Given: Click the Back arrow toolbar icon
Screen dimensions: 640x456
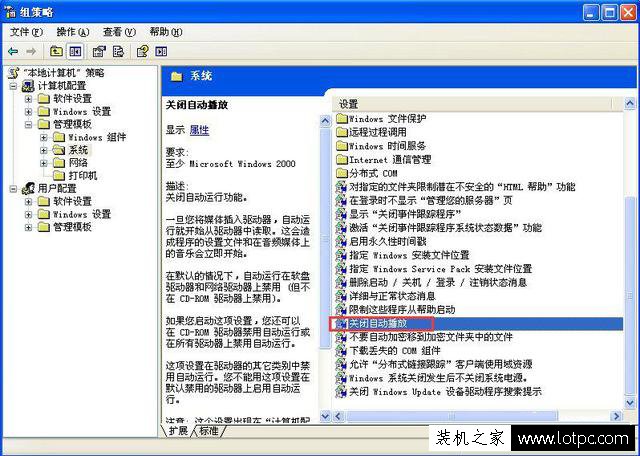Looking at the screenshot, I should [13, 51].
